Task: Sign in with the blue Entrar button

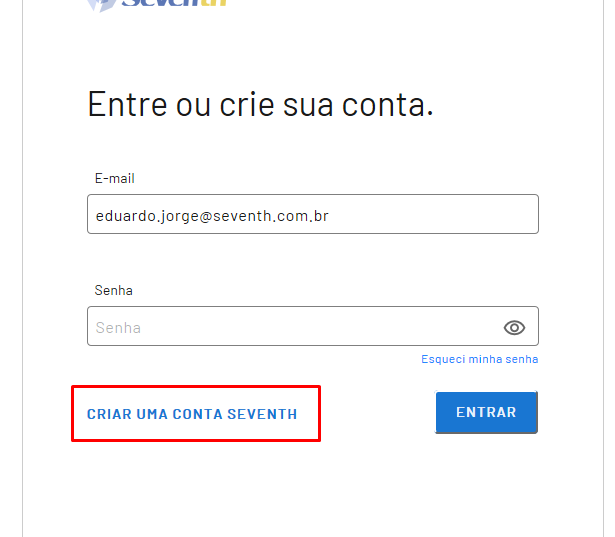Action: pos(486,412)
